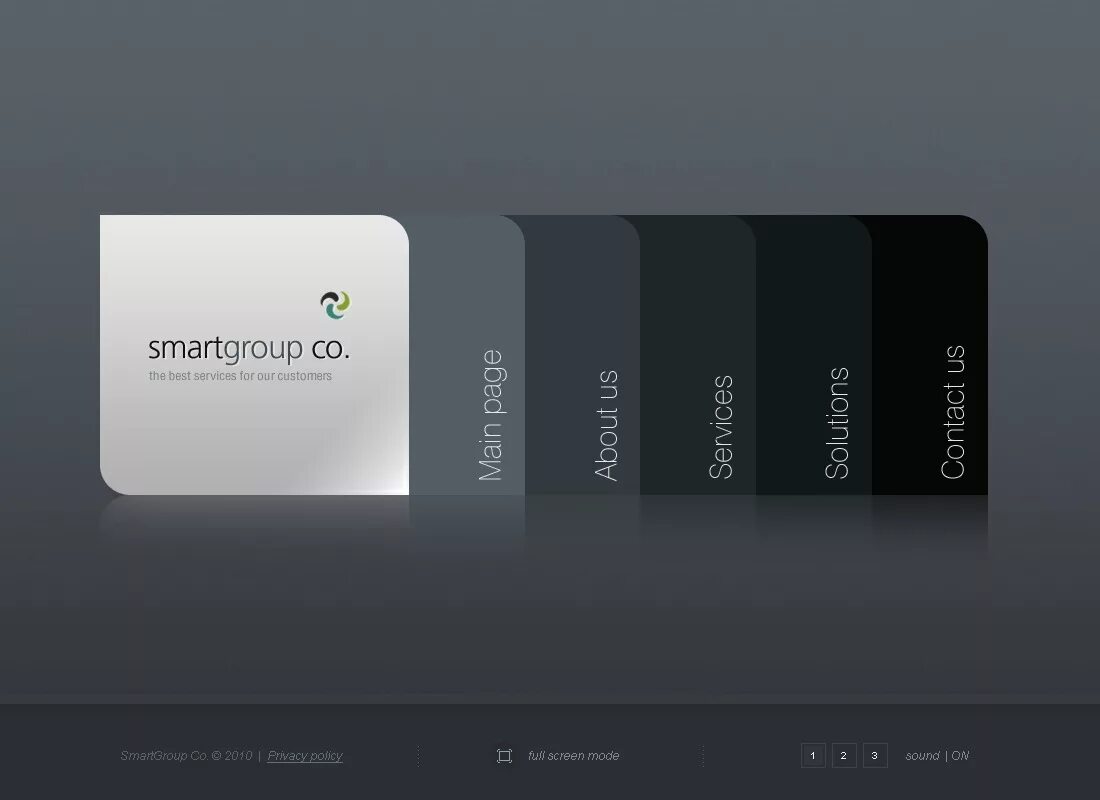Click the tagline 'the best services for our customers'
This screenshot has height=800, width=1100.
[x=240, y=376]
